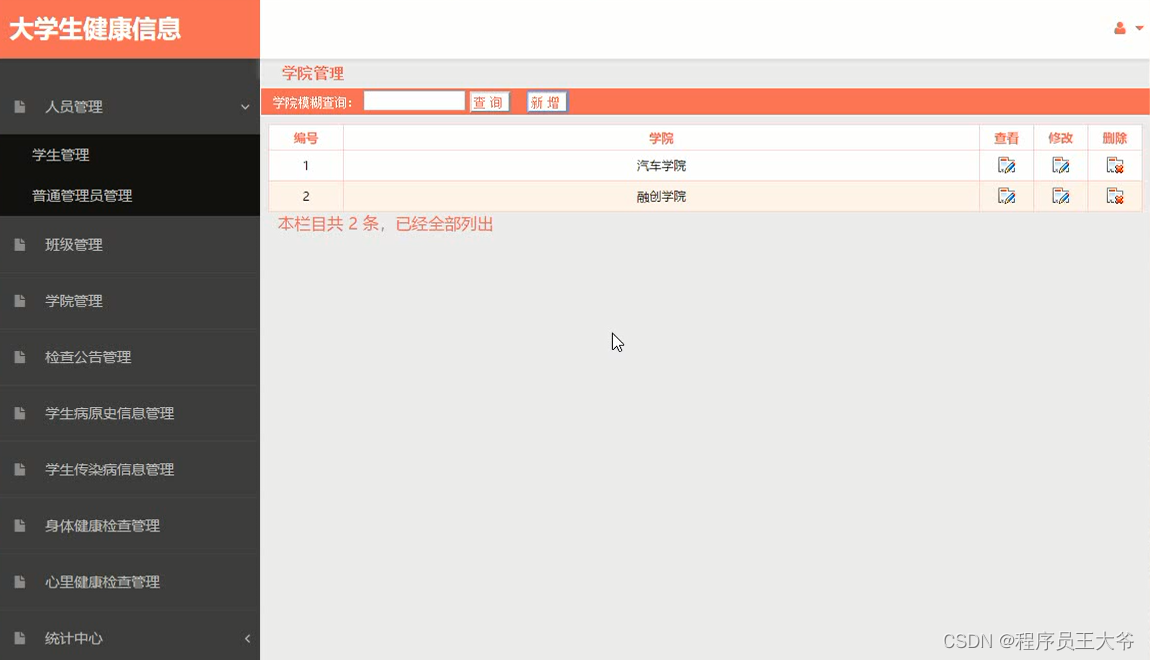Click the 删除 delete icon for 汽车学院
Viewport: 1150px width, 660px height.
pos(1114,165)
